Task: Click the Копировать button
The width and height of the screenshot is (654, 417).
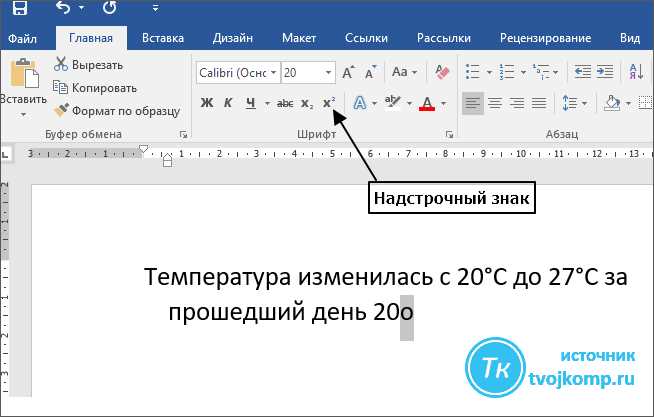Action: pos(95,88)
